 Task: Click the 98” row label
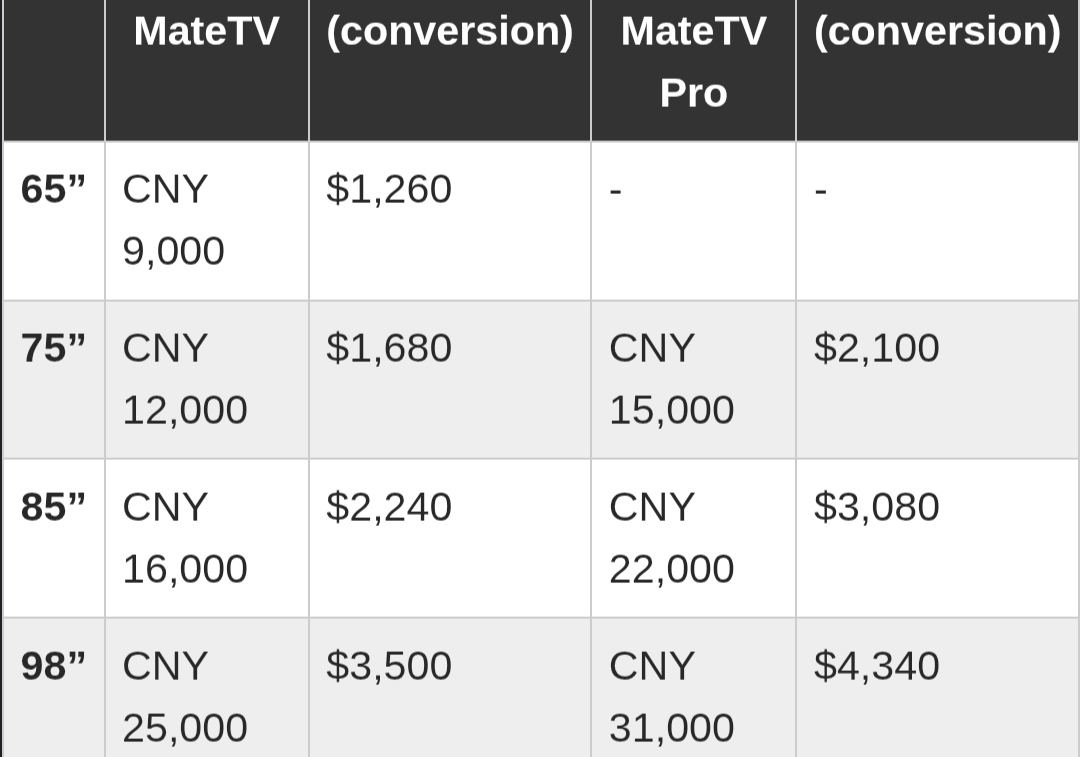(x=53, y=666)
